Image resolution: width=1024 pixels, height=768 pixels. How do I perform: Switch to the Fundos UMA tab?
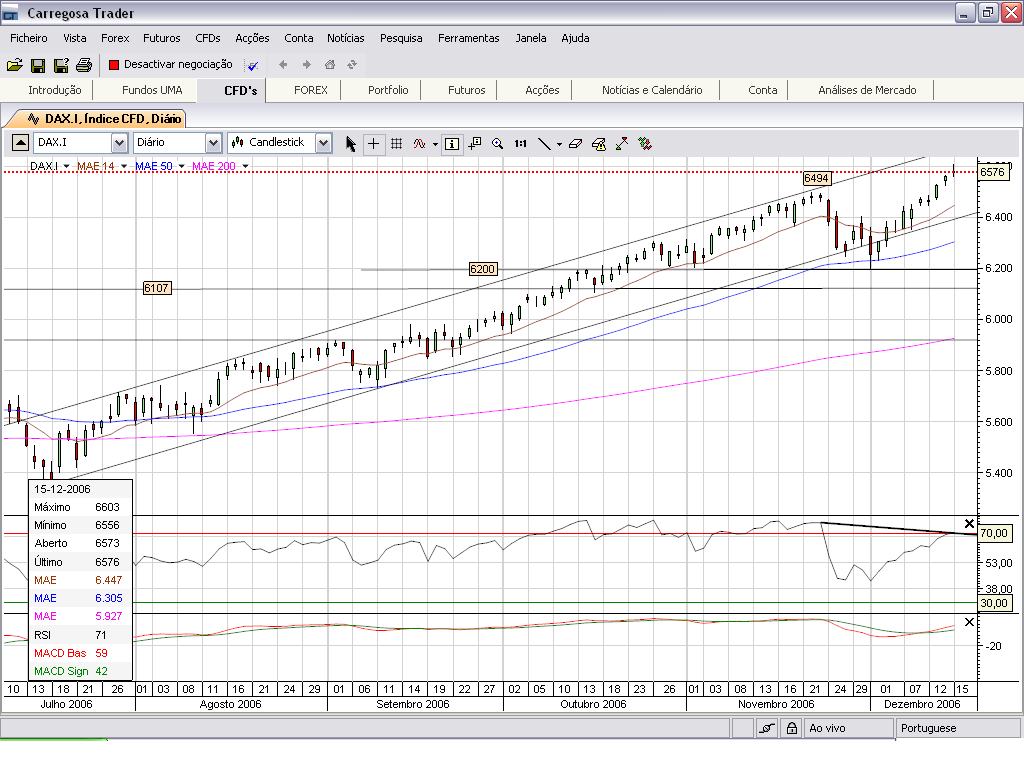(152, 90)
